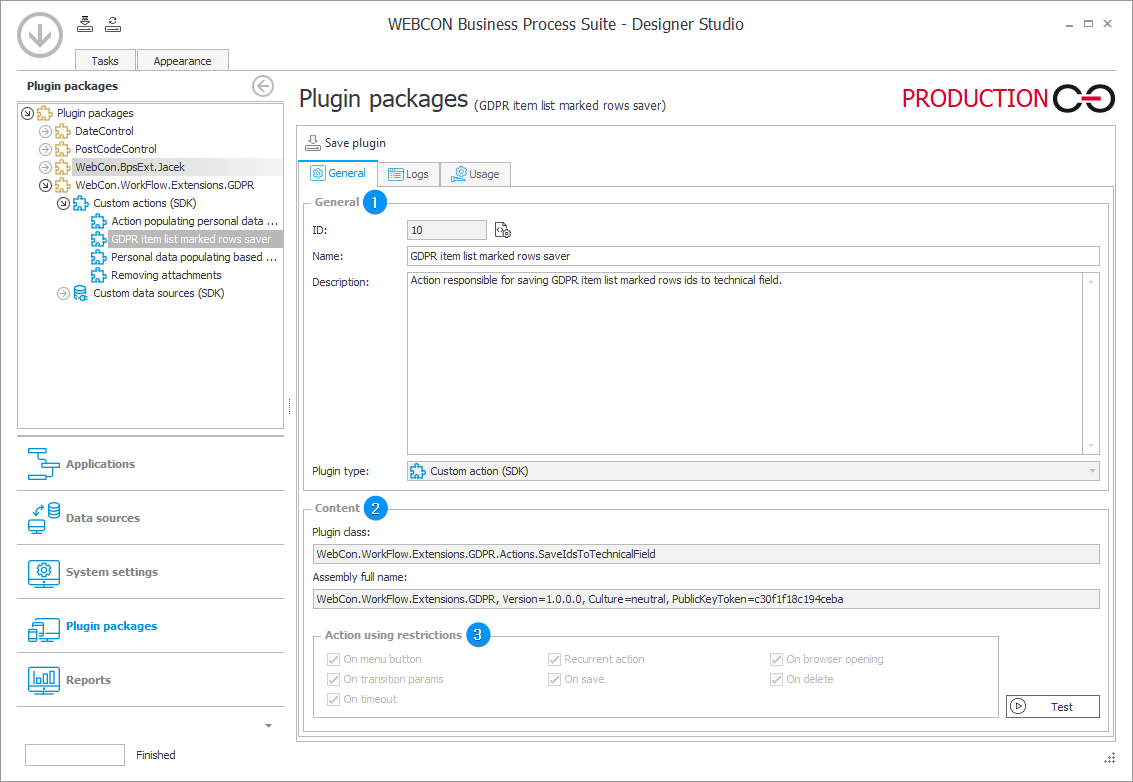Open the Plugin type dropdown
The width and height of the screenshot is (1133, 782).
[1092, 471]
